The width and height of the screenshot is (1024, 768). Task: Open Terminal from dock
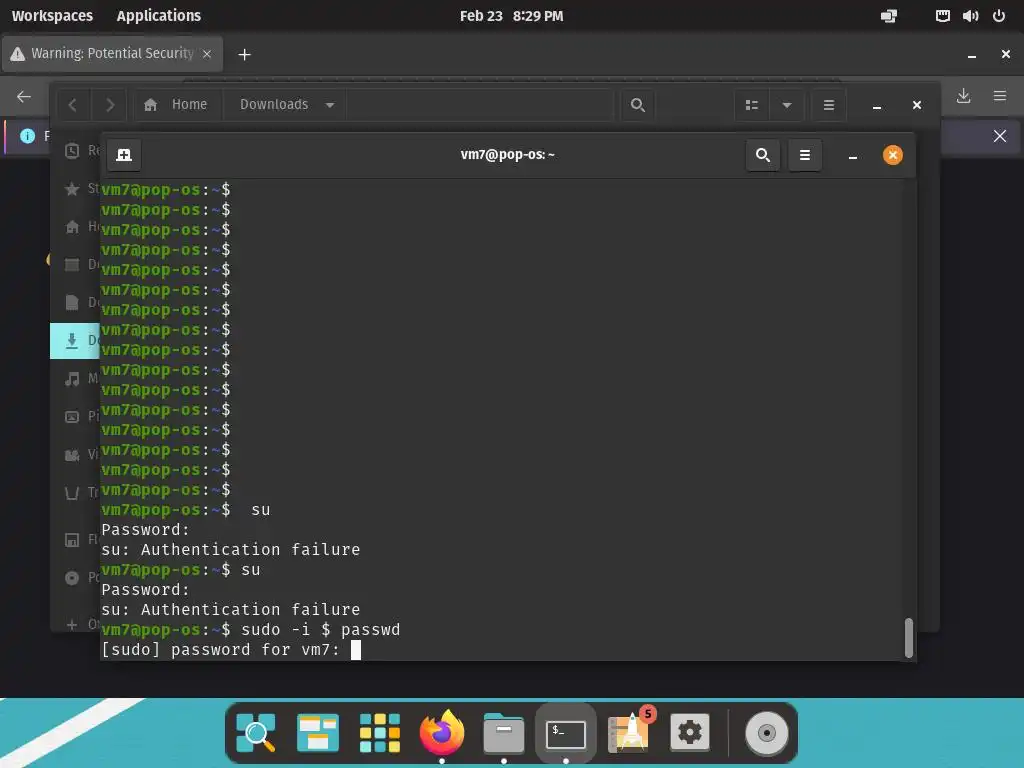pos(566,733)
